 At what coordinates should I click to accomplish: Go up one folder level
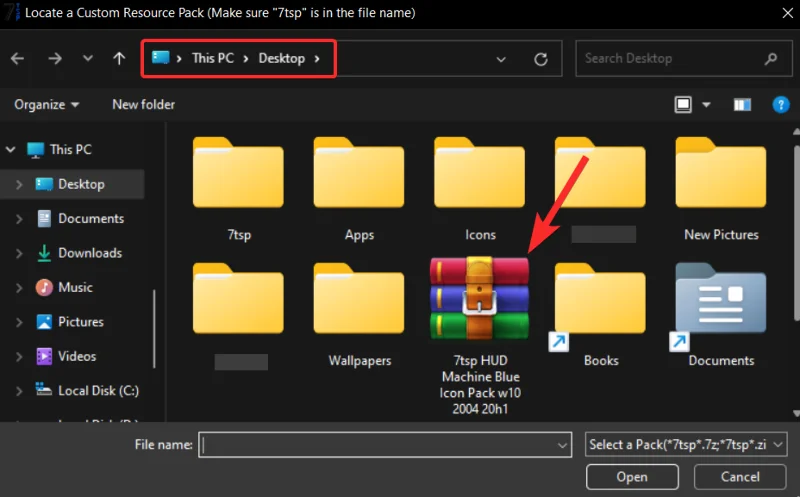pos(119,58)
